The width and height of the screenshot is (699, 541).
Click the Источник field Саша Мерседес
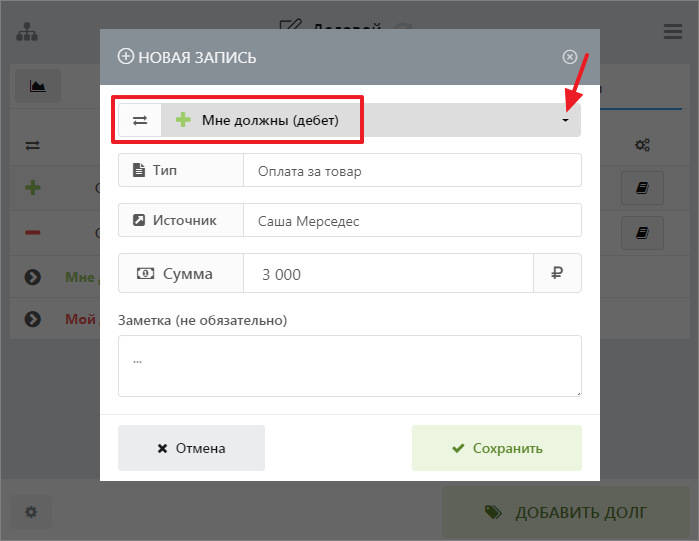coord(411,221)
